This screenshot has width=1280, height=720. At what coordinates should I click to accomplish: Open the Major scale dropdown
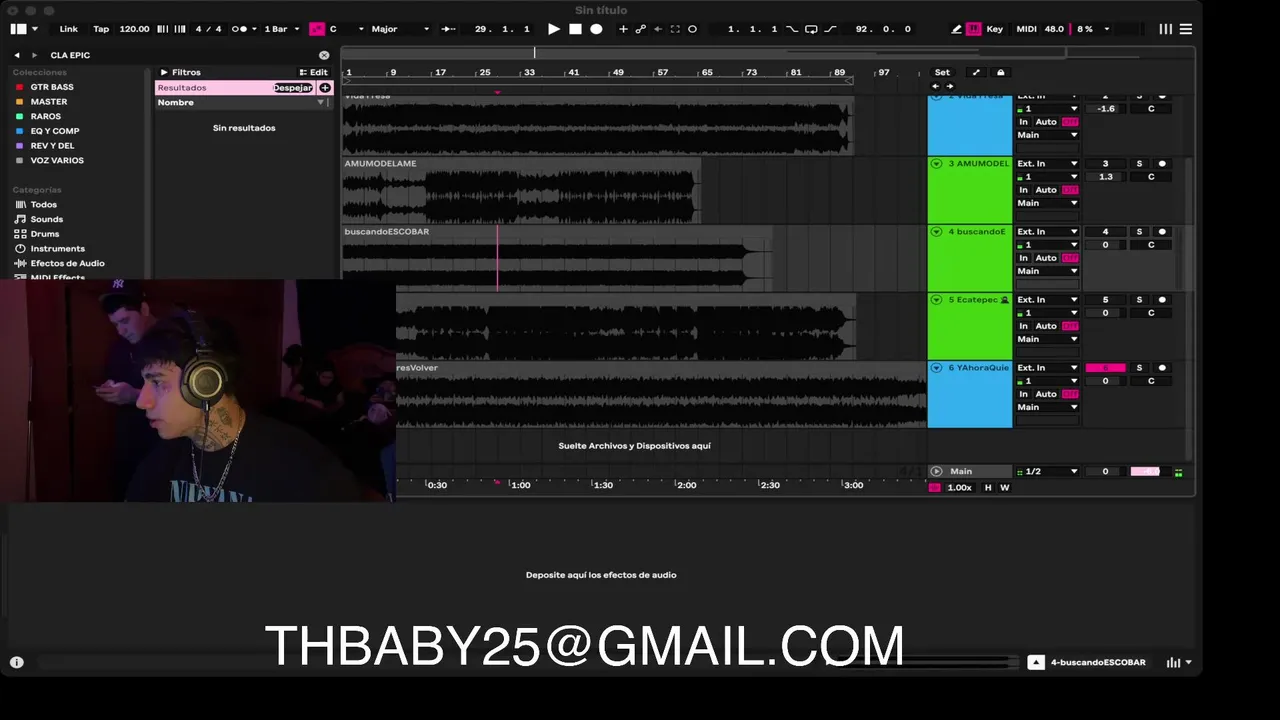click(x=400, y=29)
